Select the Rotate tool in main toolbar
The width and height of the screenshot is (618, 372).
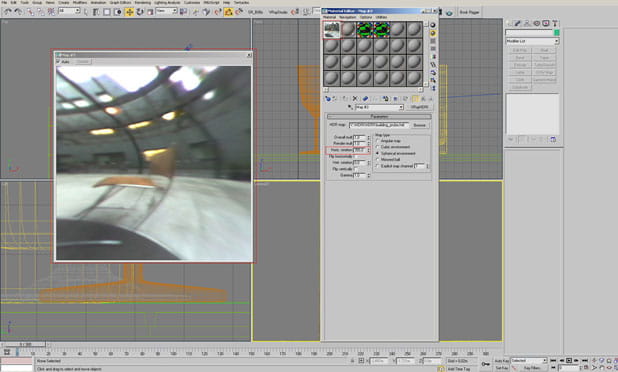click(x=140, y=12)
